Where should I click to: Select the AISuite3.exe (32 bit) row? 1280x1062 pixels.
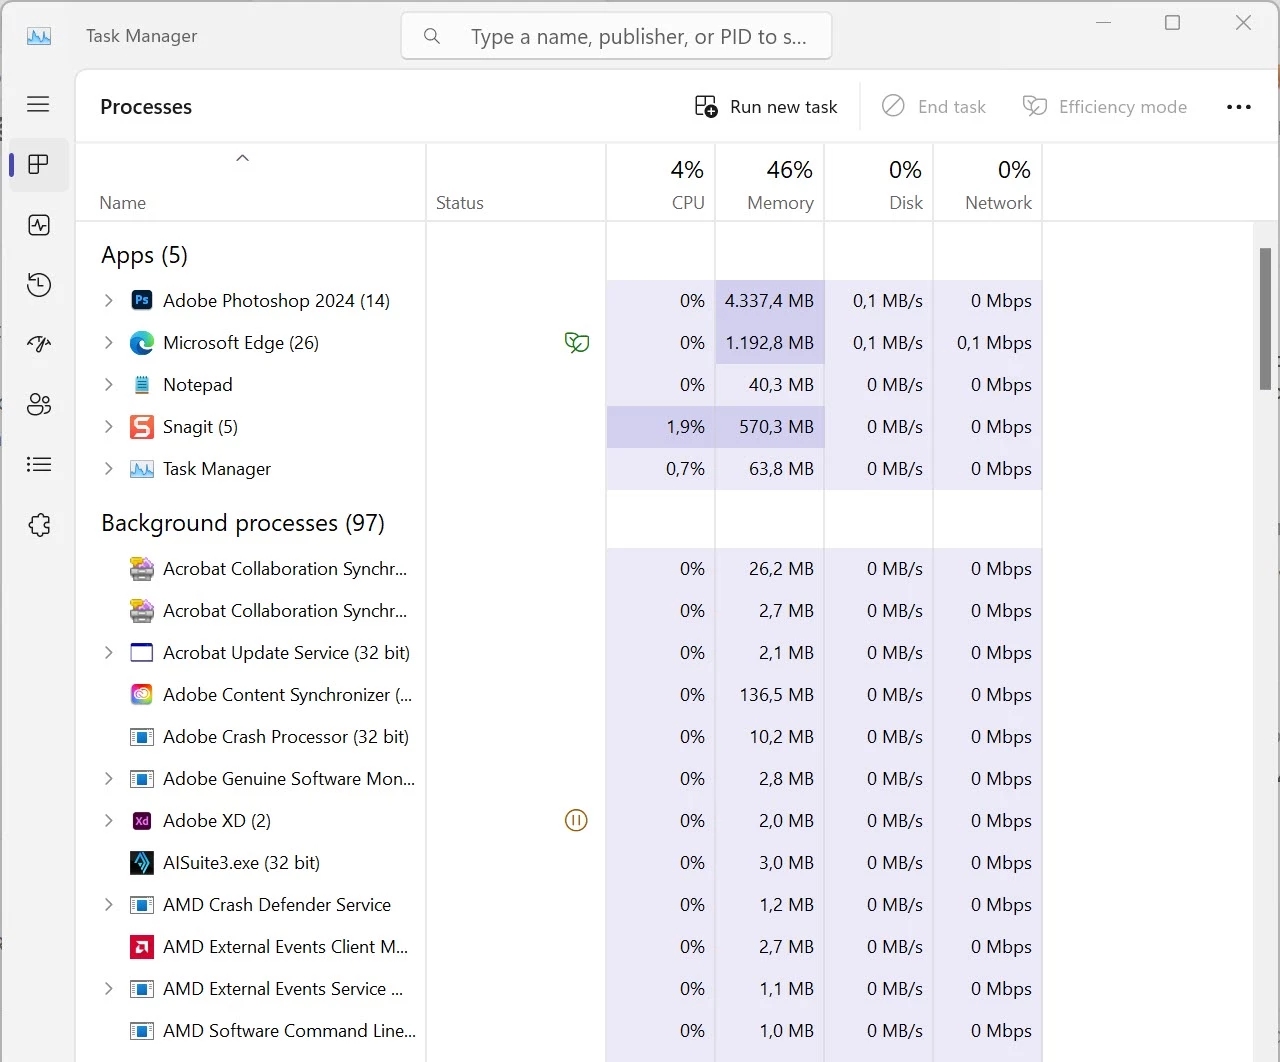559,862
